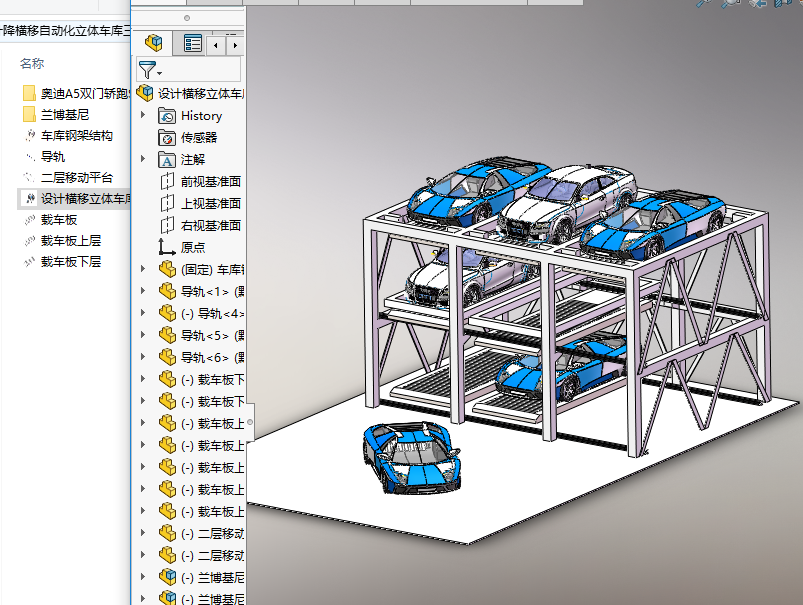
Task: Switch to the PropertyManager tab
Action: click(x=192, y=43)
